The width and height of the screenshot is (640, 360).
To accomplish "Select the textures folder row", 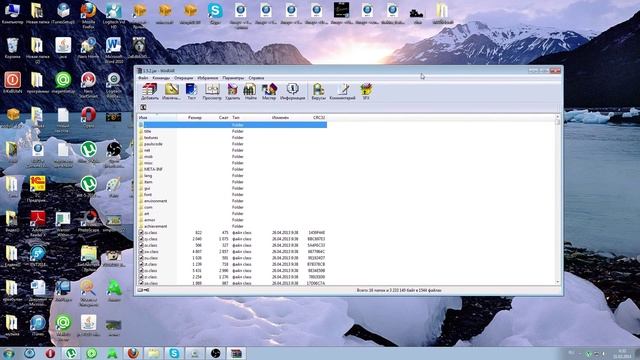I will point(232,138).
